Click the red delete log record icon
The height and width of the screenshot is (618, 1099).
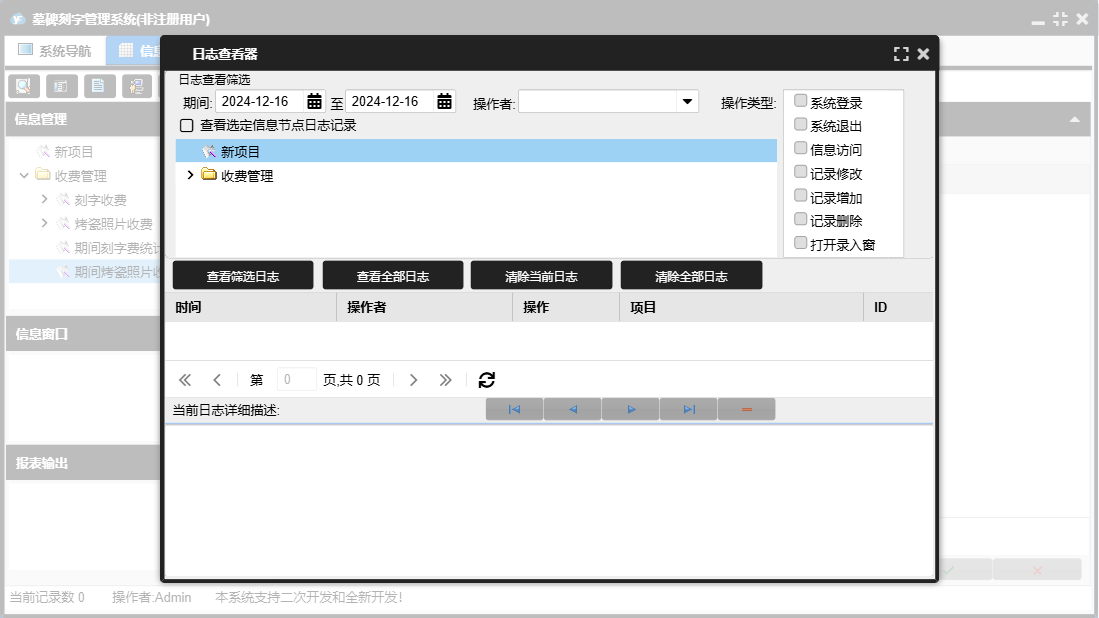[x=746, y=409]
